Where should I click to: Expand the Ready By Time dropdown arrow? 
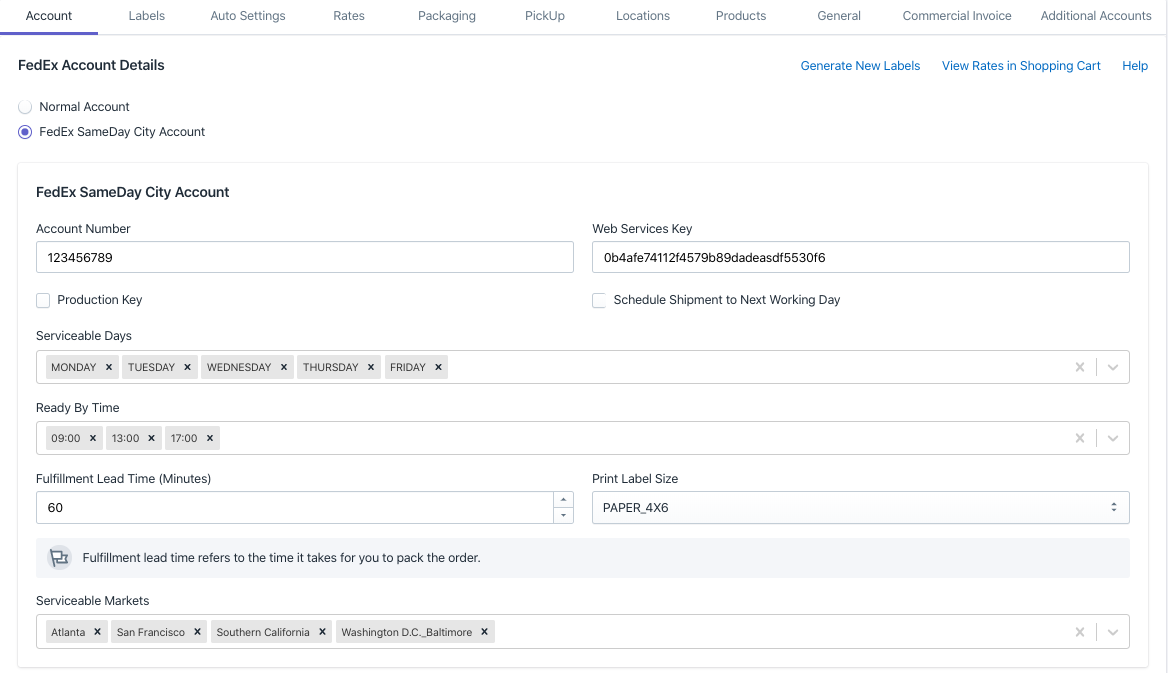coord(1113,438)
